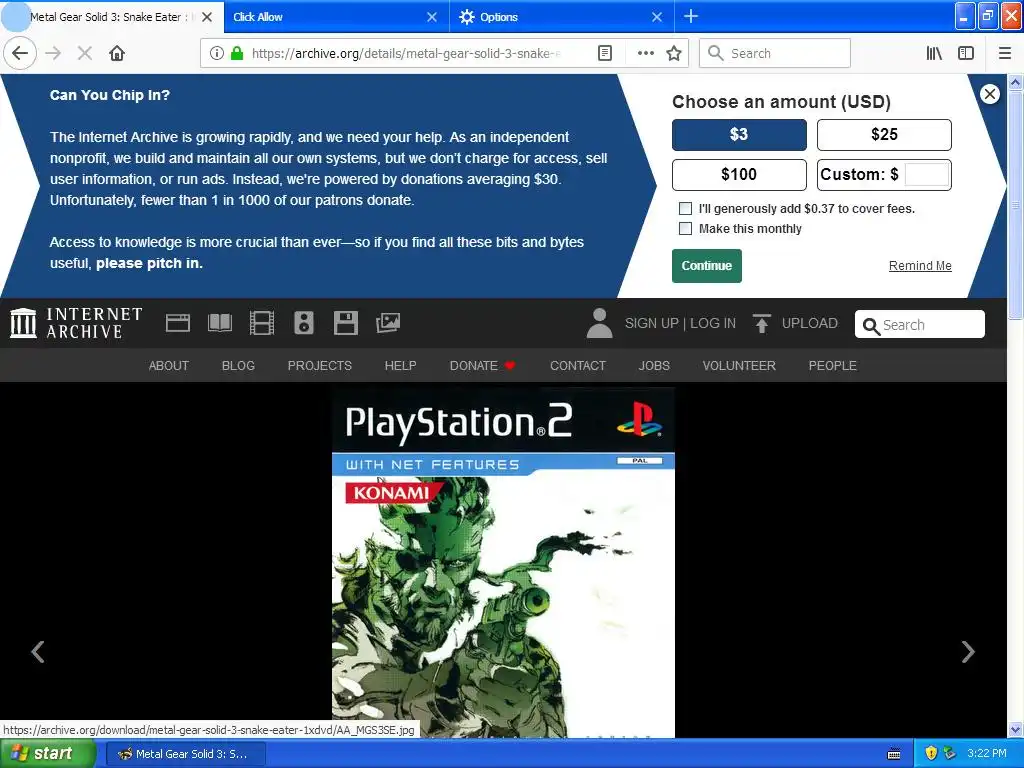Screen dimensions: 1024x768
Task: Open Internet Archive texts book icon
Action: (x=220, y=323)
